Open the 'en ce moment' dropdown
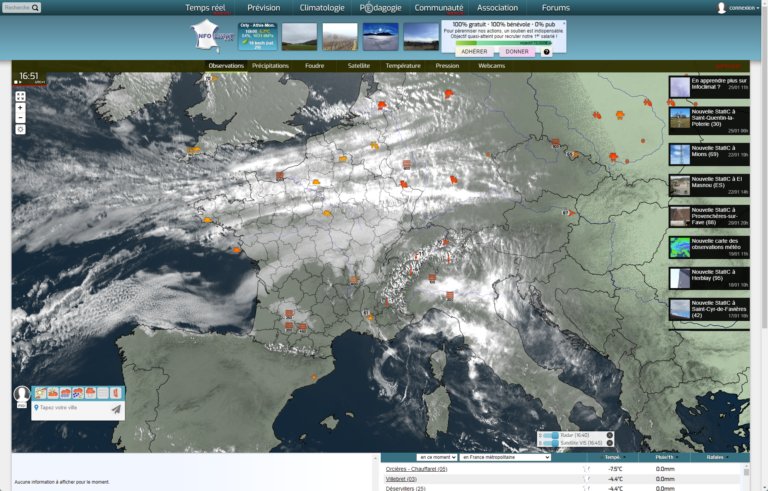This screenshot has height=491, width=768. 436,457
